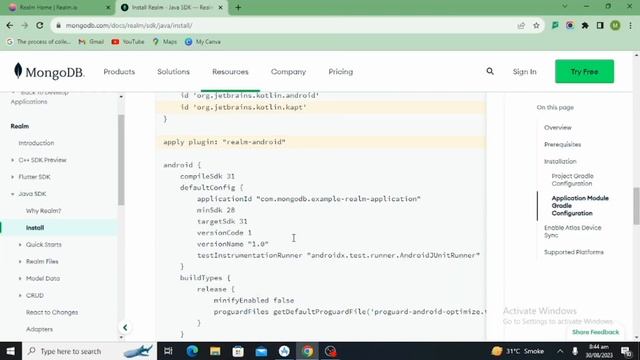The width and height of the screenshot is (640, 360).
Task: Open the Introduction sidebar entry
Action: coord(36,143)
